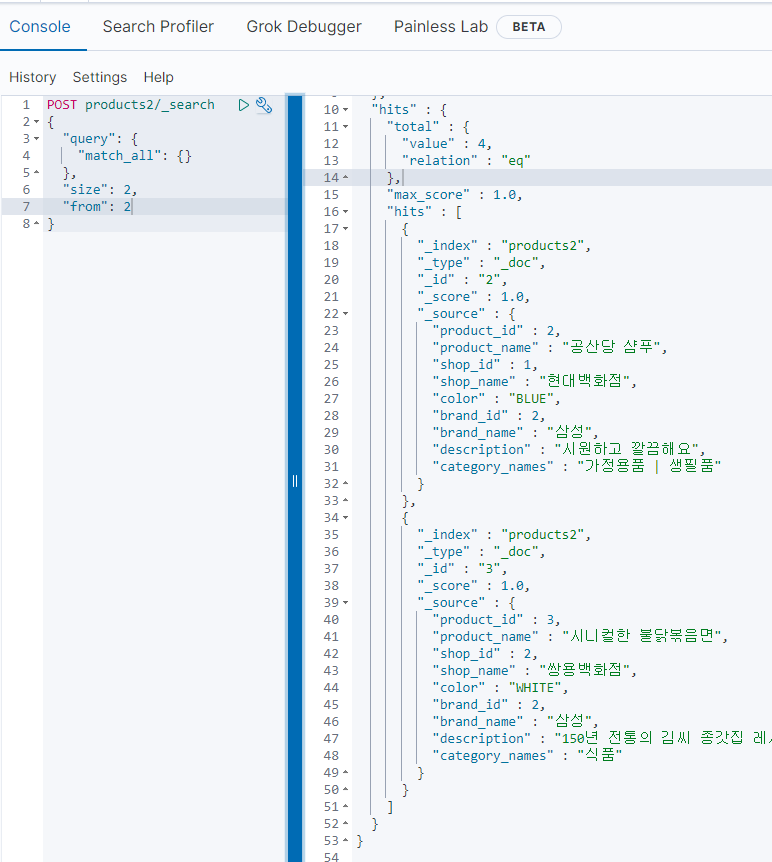Screen dimensions: 772x862
Task: Click the BETA badge beside Painless Lab
Action: coord(528,27)
